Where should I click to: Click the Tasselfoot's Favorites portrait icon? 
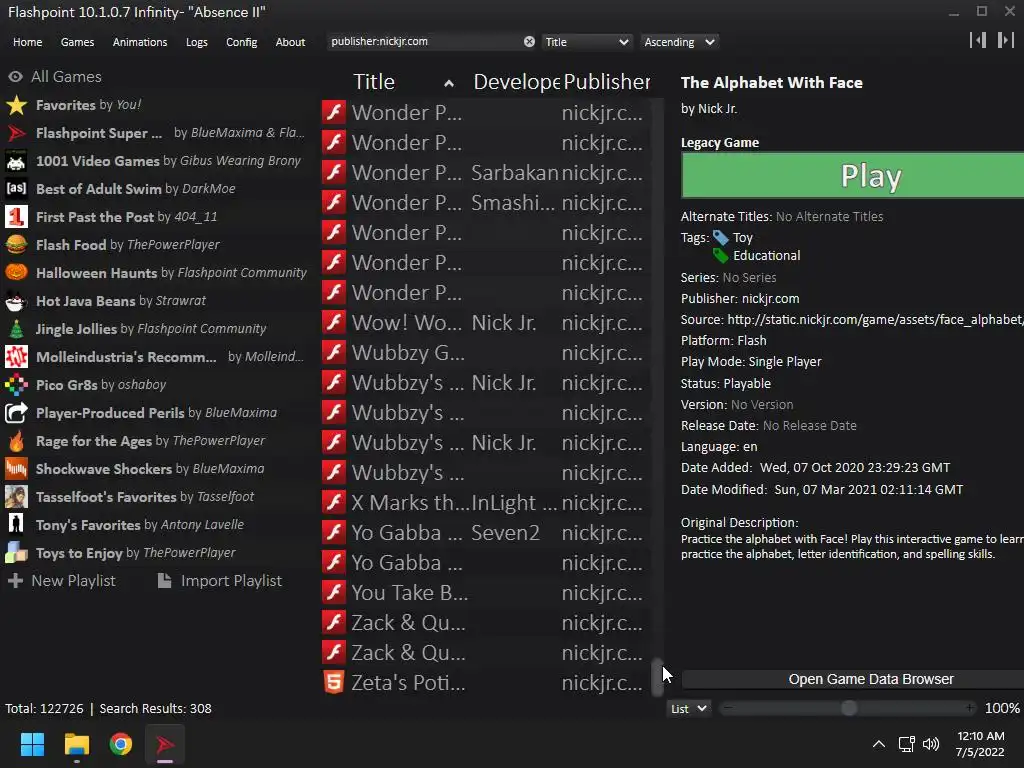click(x=16, y=497)
